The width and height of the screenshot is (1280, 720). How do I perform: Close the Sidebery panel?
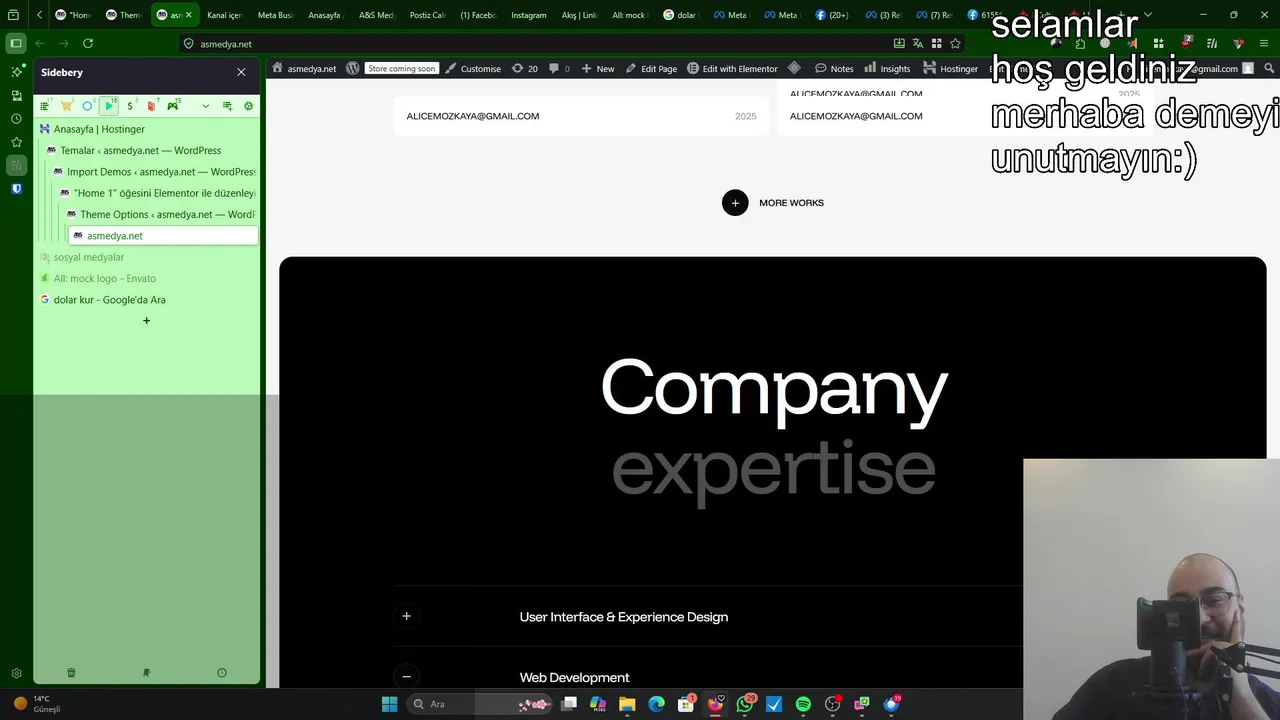coord(241,72)
